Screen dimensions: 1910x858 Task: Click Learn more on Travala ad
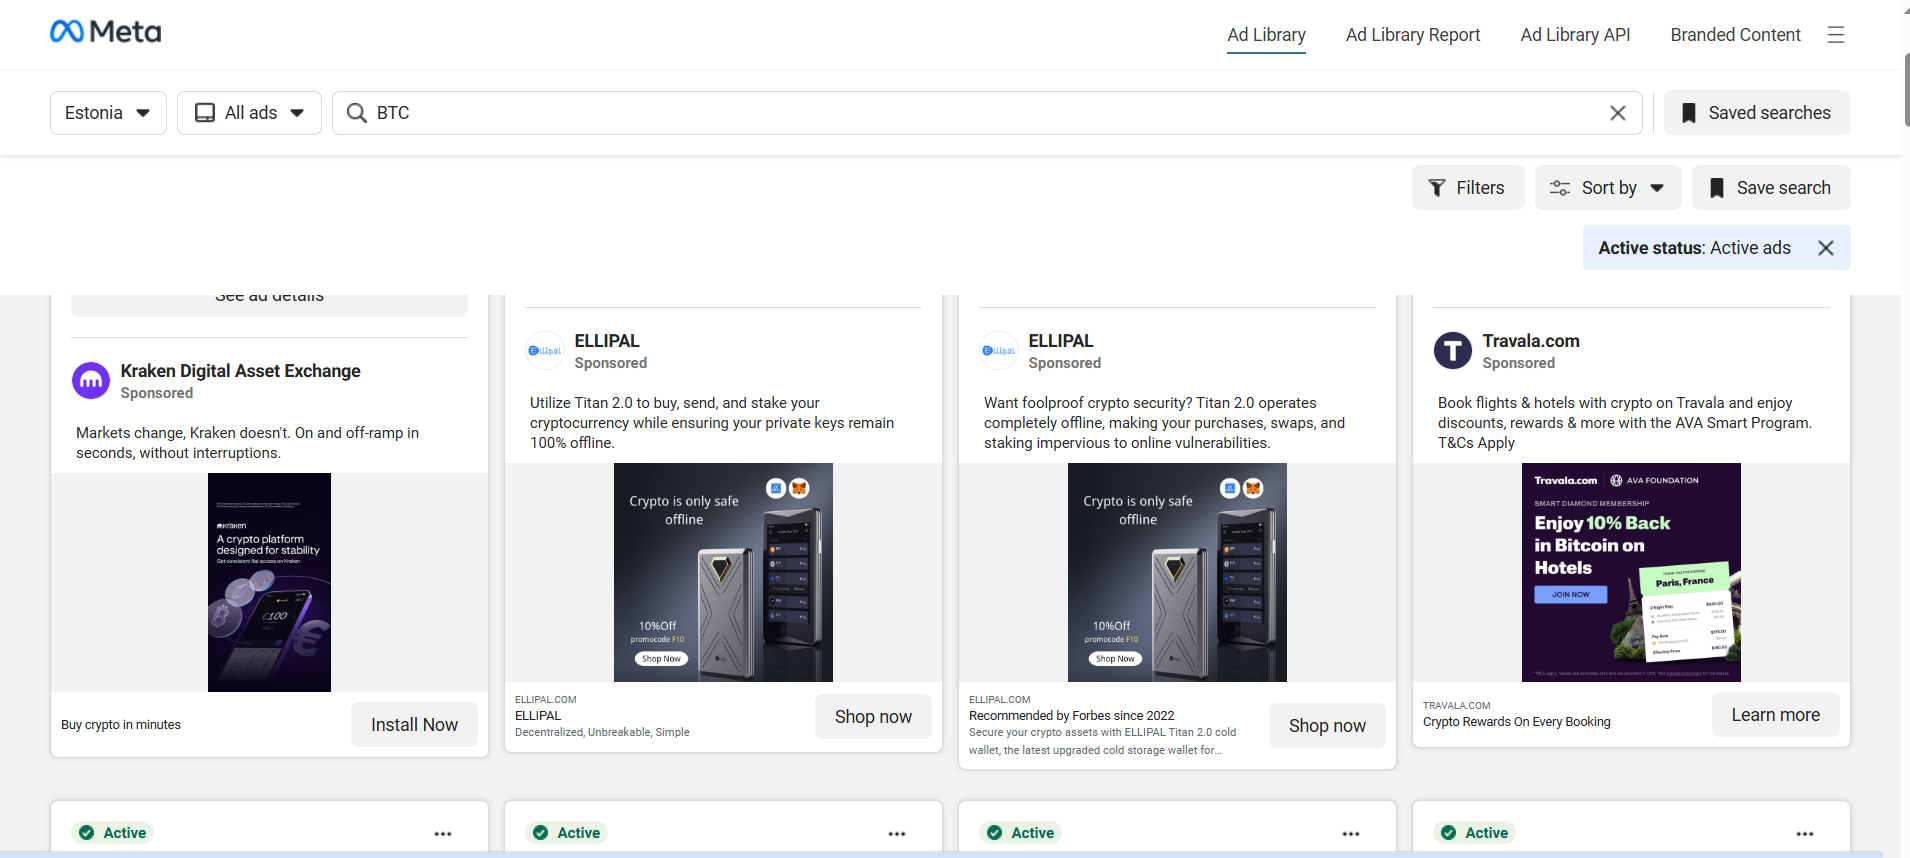point(1775,715)
